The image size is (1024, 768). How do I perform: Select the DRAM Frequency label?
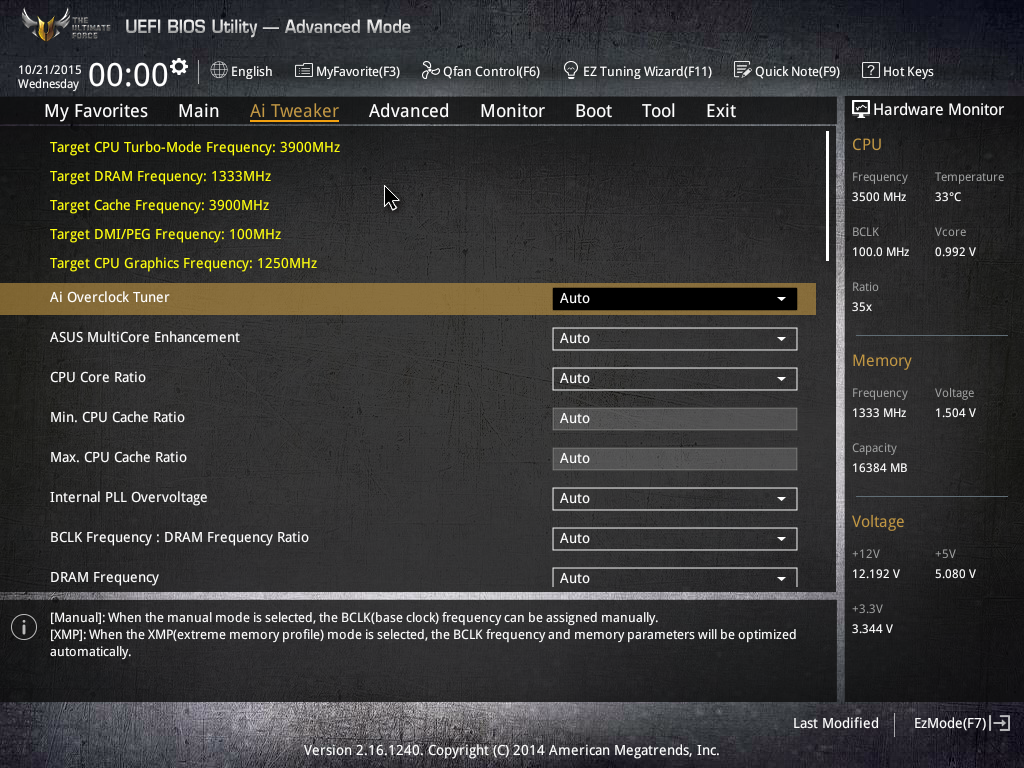(104, 577)
